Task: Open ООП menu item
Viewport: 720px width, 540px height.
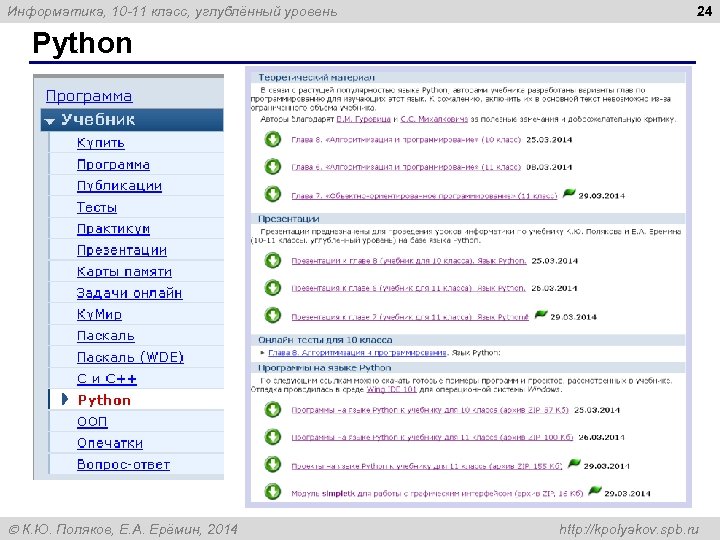Action: pyautogui.click(x=92, y=422)
